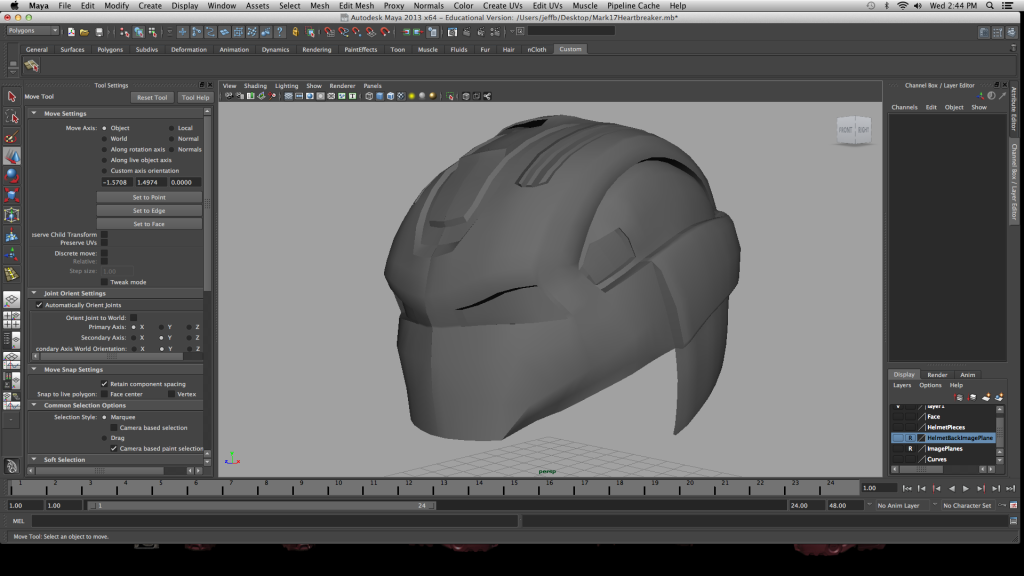Uncheck Automatically Orient Joints
1024x576 pixels.
pos(39,305)
